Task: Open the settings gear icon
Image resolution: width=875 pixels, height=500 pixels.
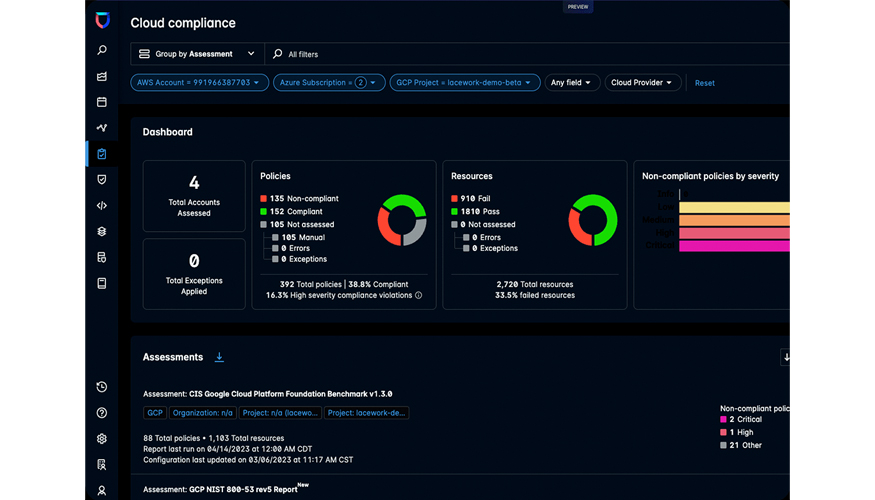Action: tap(102, 439)
